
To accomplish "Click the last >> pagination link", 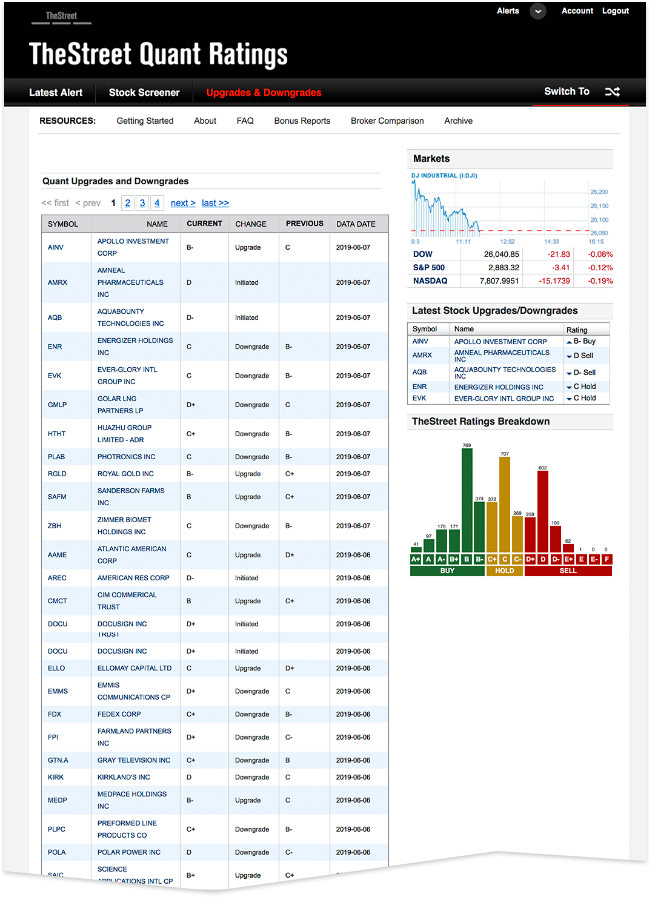I will [215, 203].
